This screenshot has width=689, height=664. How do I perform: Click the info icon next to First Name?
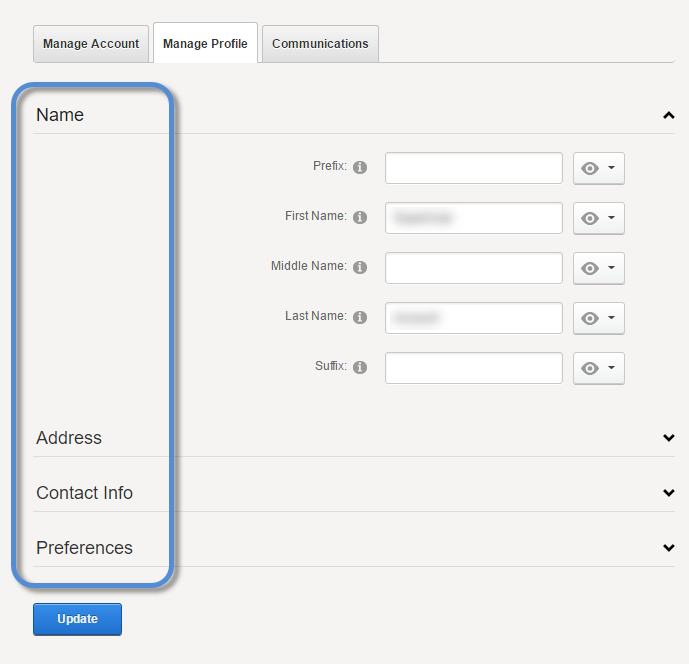coord(360,218)
